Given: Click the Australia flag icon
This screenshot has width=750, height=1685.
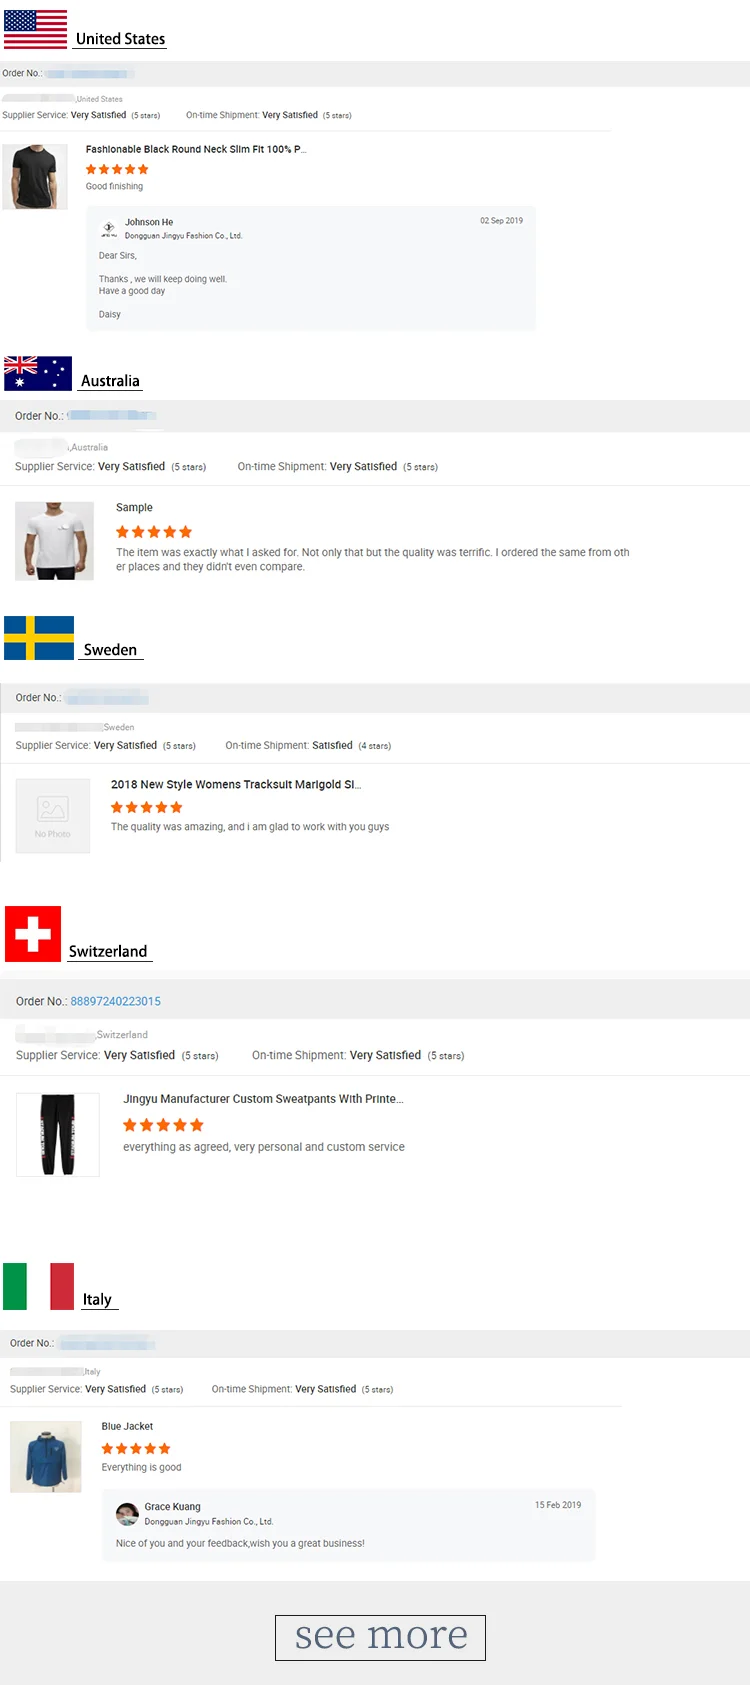Looking at the screenshot, I should (x=38, y=373).
